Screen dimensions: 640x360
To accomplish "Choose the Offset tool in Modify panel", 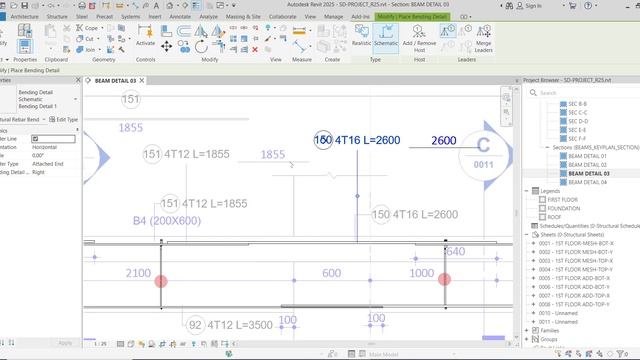I will click(x=184, y=30).
